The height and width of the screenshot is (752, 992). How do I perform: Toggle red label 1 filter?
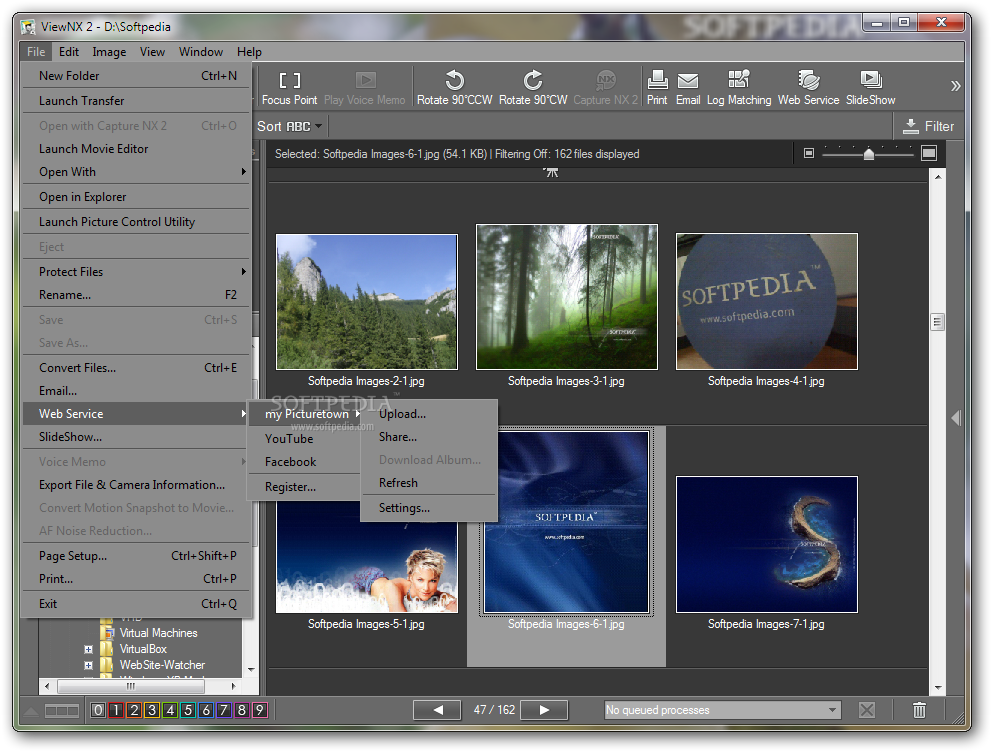[116, 710]
